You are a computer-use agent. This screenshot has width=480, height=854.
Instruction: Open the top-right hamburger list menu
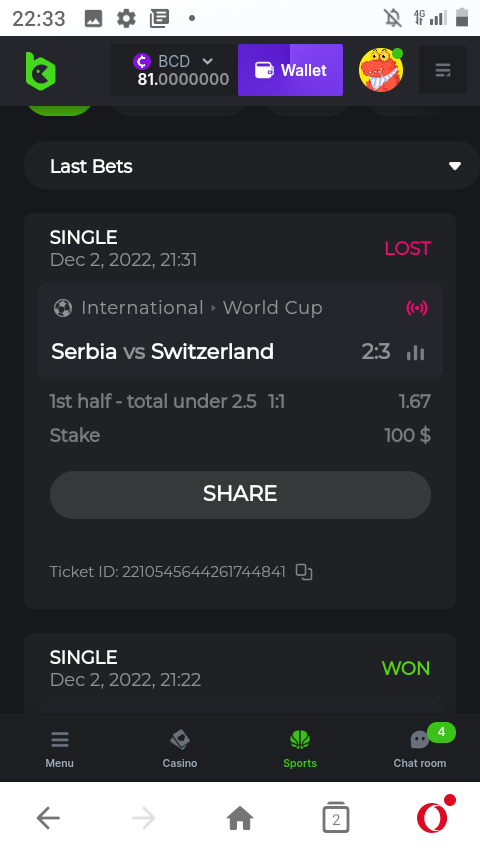[442, 70]
